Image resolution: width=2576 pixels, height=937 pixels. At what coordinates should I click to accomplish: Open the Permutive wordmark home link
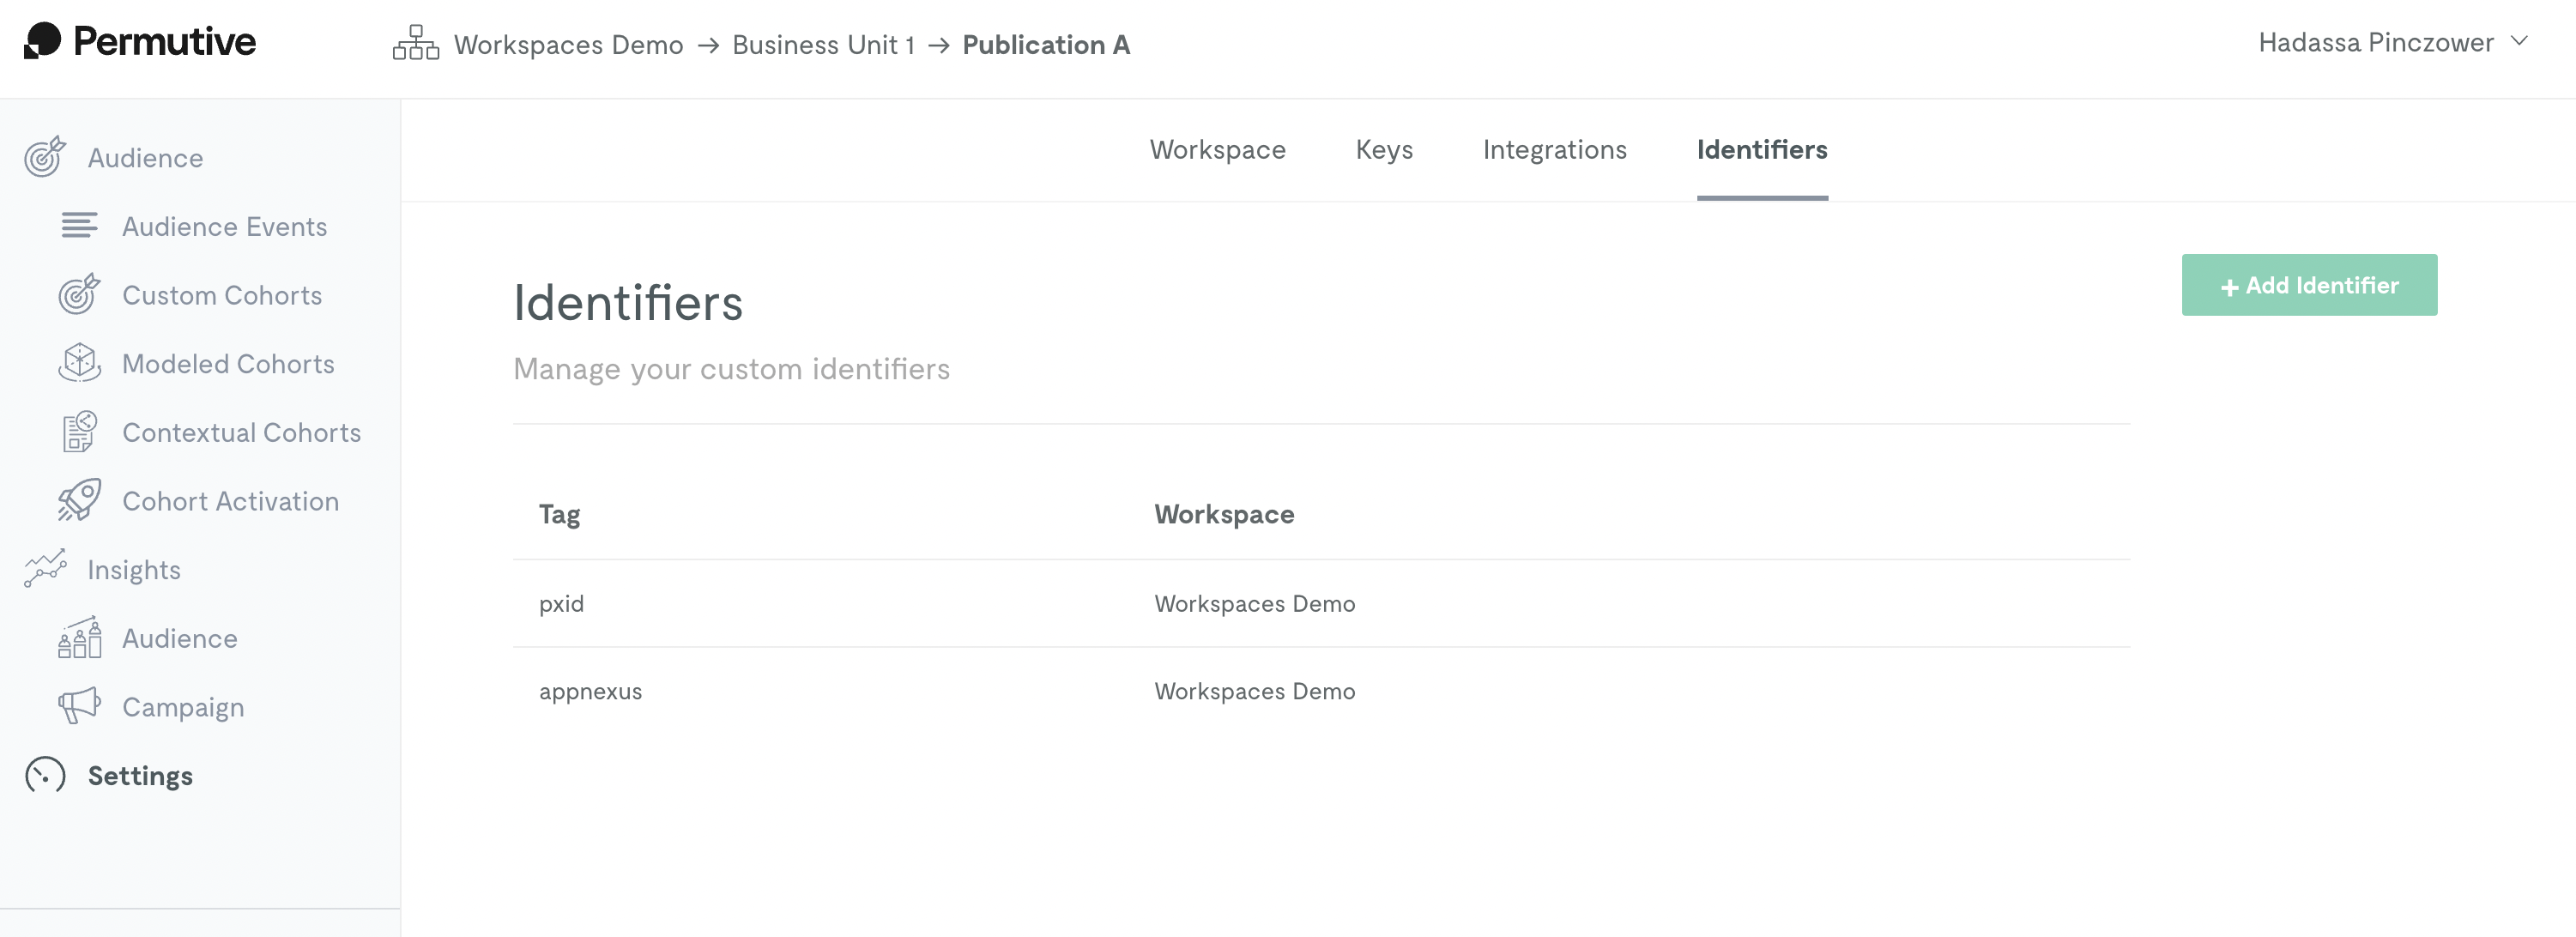coord(164,41)
